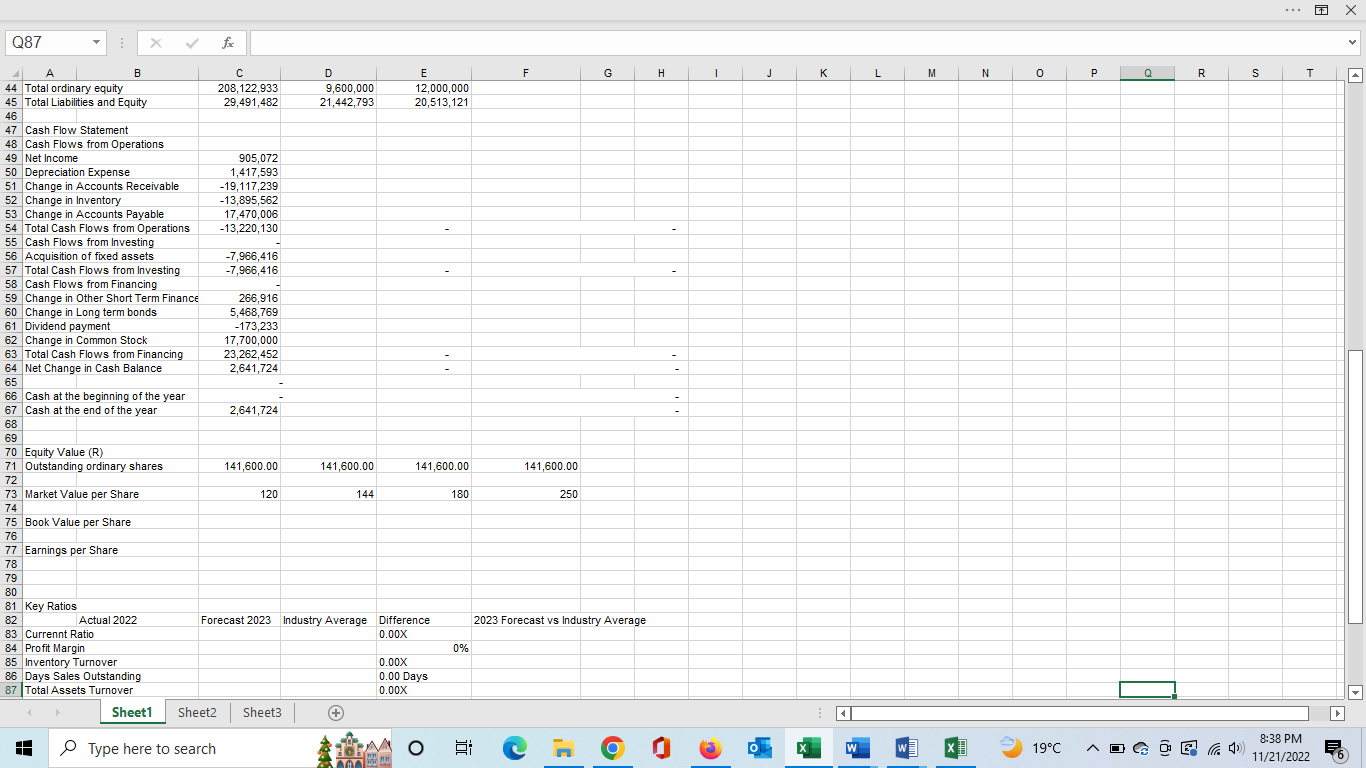Switch to the Sheet2 tab
The width and height of the screenshot is (1366, 768).
[x=197, y=713]
